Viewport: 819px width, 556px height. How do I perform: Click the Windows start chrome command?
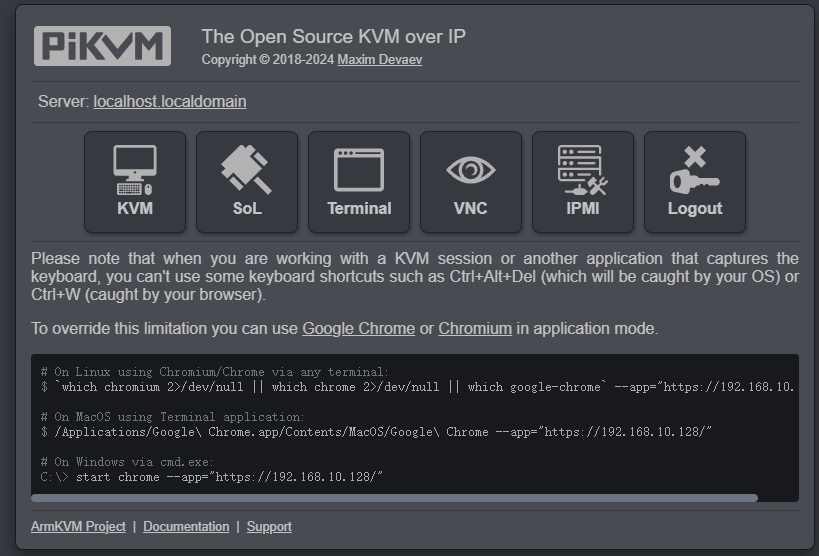[212, 477]
